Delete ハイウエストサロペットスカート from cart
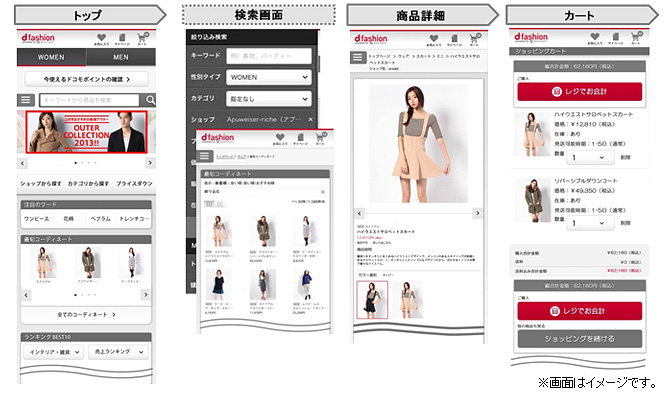The height and width of the screenshot is (393, 672). [625, 158]
